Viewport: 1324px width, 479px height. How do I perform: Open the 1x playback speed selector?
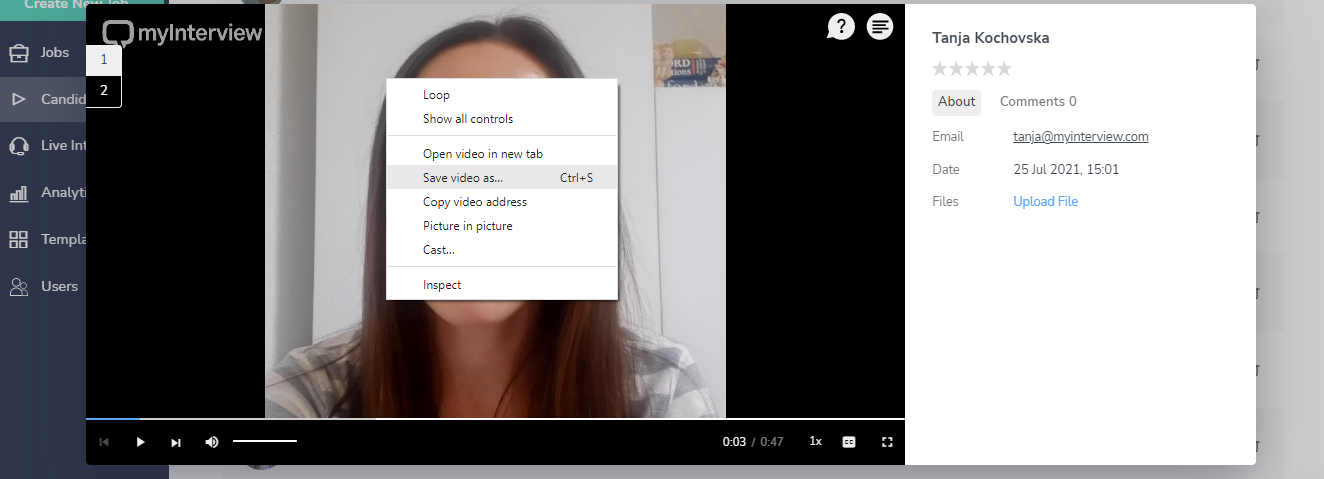click(x=815, y=442)
